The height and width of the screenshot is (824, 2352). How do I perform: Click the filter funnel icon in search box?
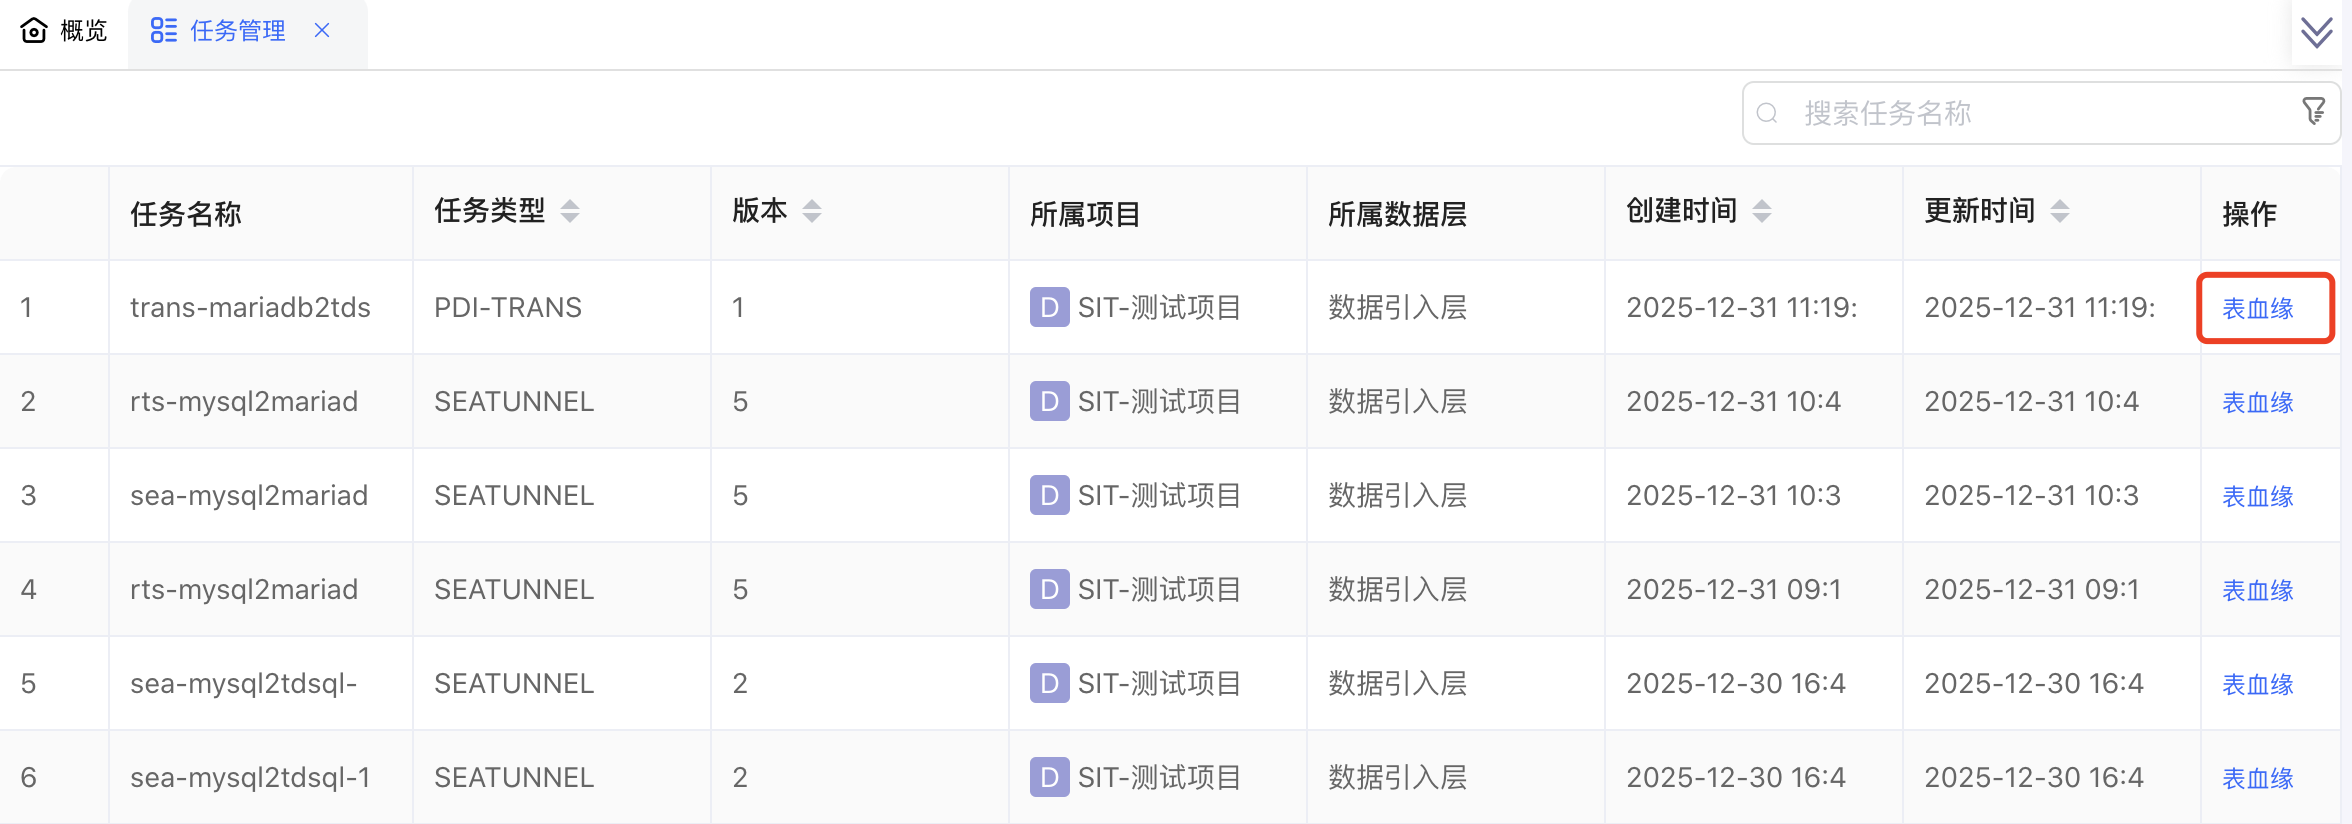pos(2313,111)
